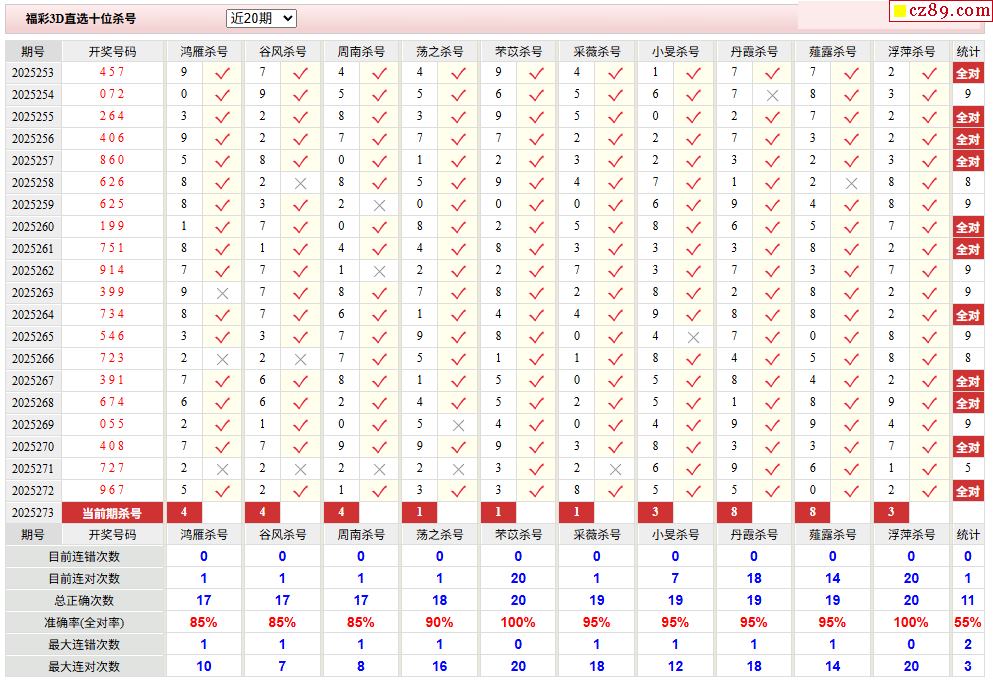The height and width of the screenshot is (682, 993).
Task: Click the top 统计 column header
Action: (967, 51)
